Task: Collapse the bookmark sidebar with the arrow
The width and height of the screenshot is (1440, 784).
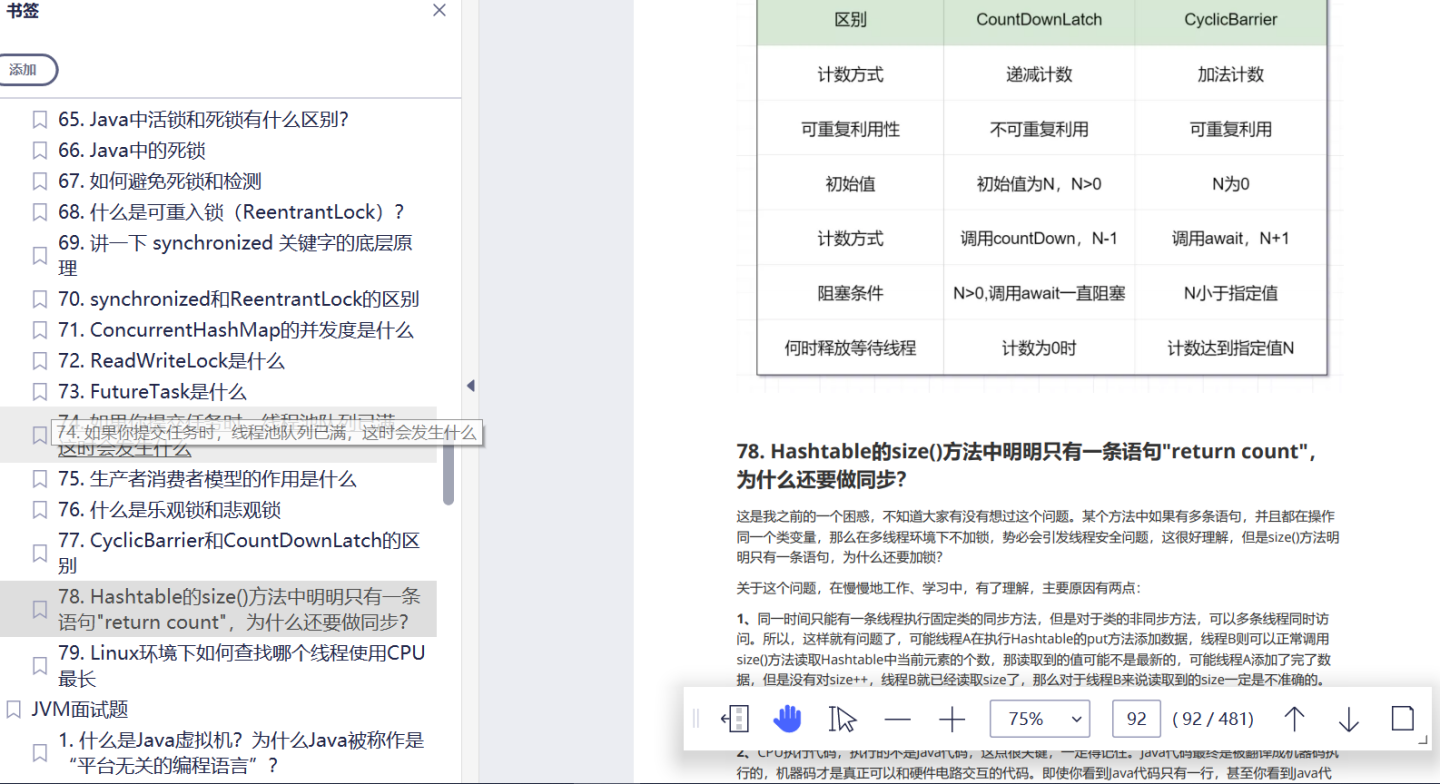Action: [470, 385]
